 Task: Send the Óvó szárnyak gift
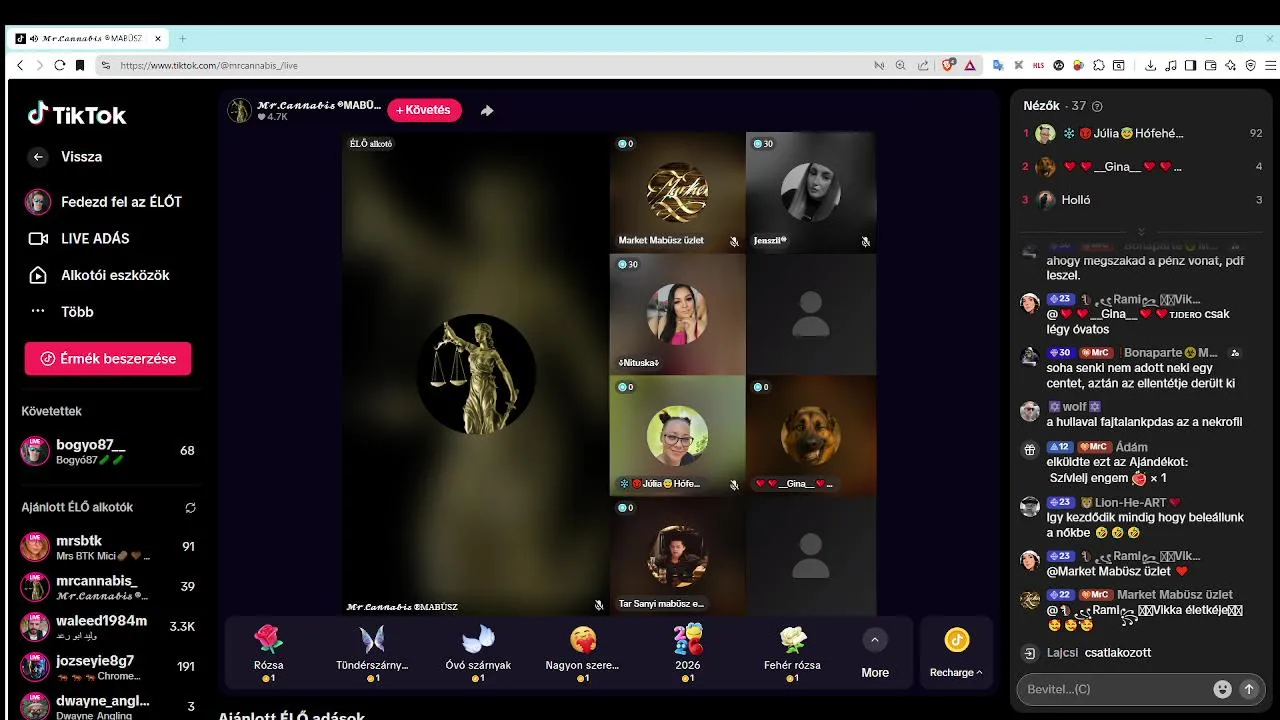click(478, 653)
